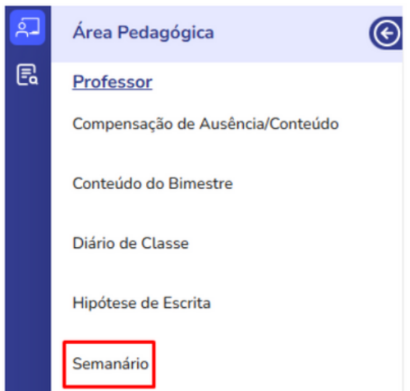Image resolution: width=410 pixels, height=391 pixels.
Task: Click the Área Pedagógica panel title
Action: click(143, 33)
